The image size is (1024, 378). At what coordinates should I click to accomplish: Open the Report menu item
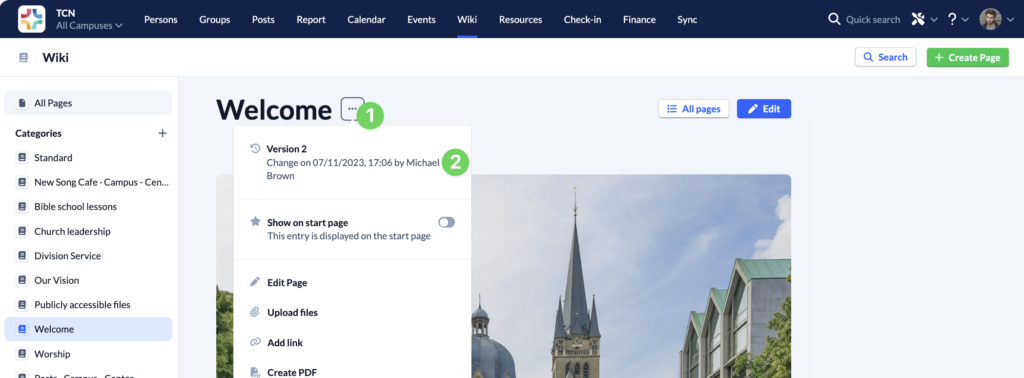pyautogui.click(x=311, y=20)
